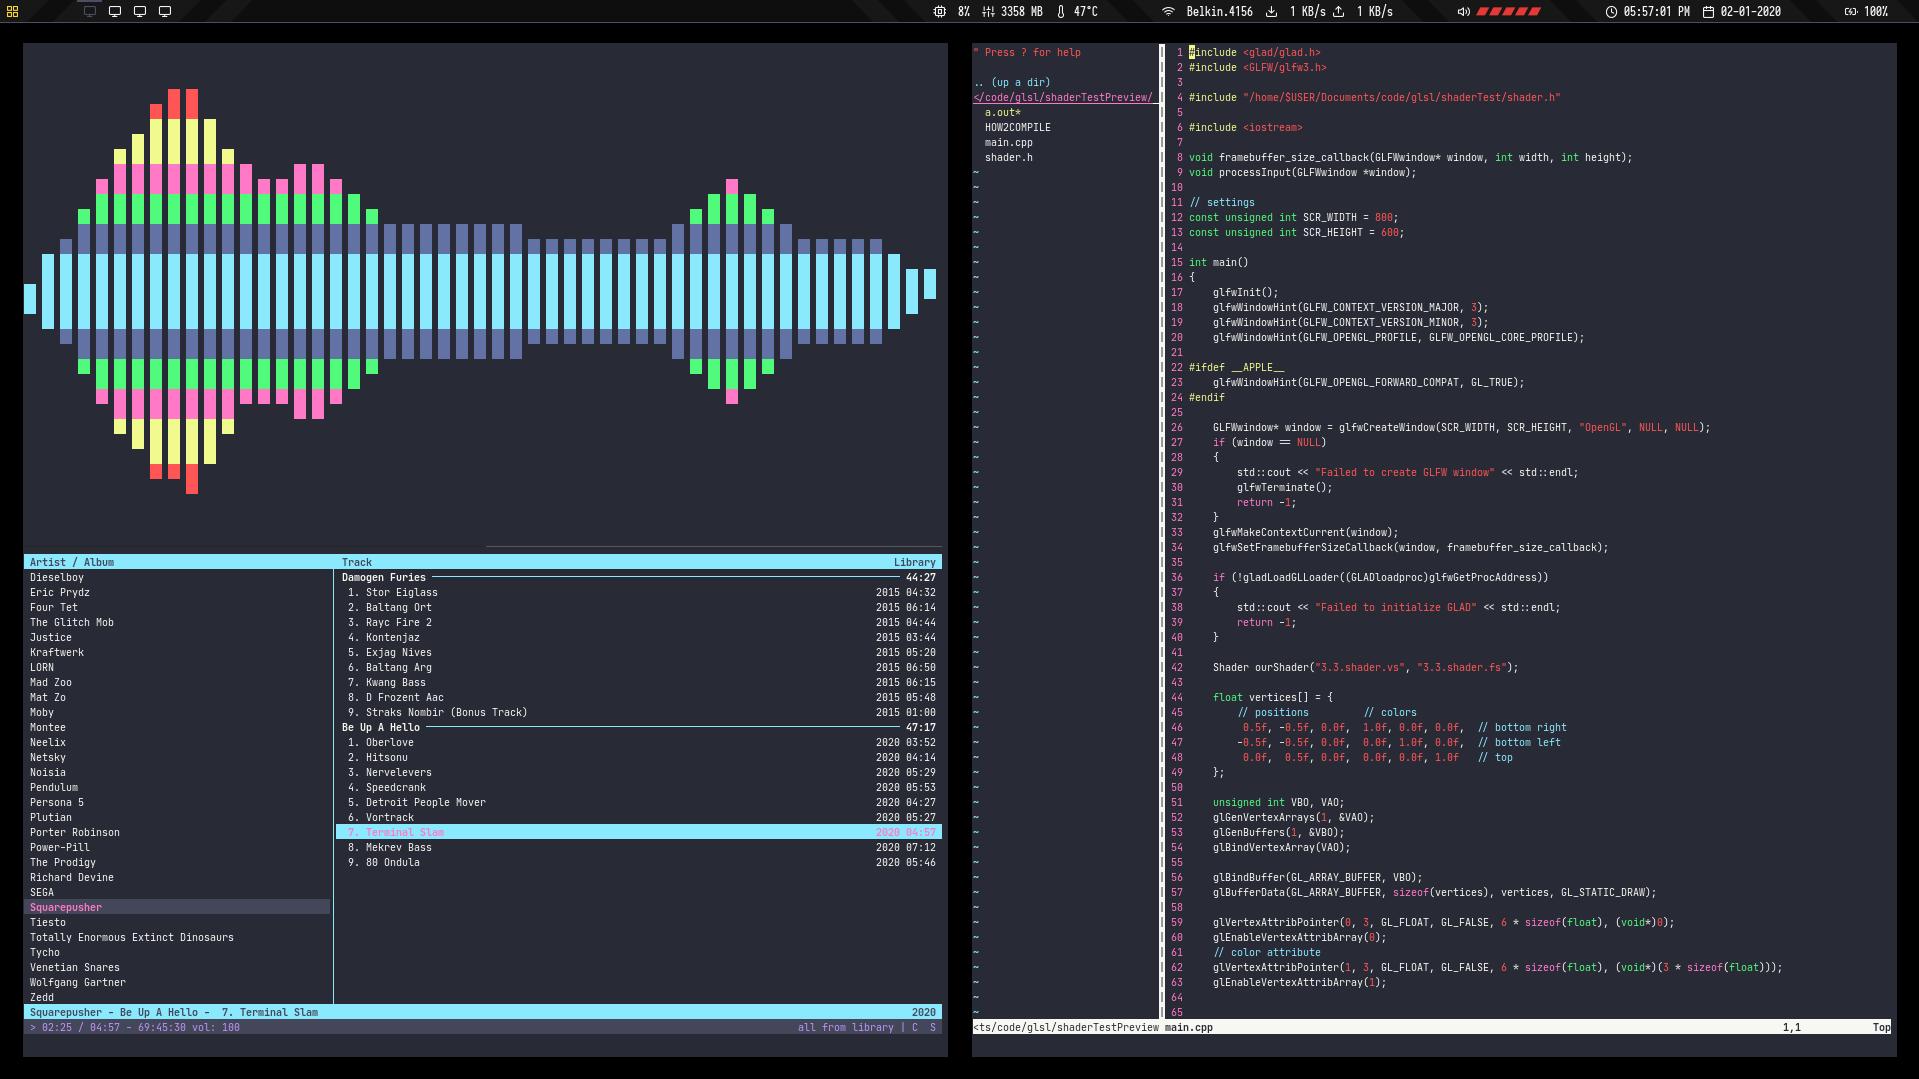The height and width of the screenshot is (1079, 1919).
Task: Click the 05:57:01 PM time display
Action: point(1656,12)
